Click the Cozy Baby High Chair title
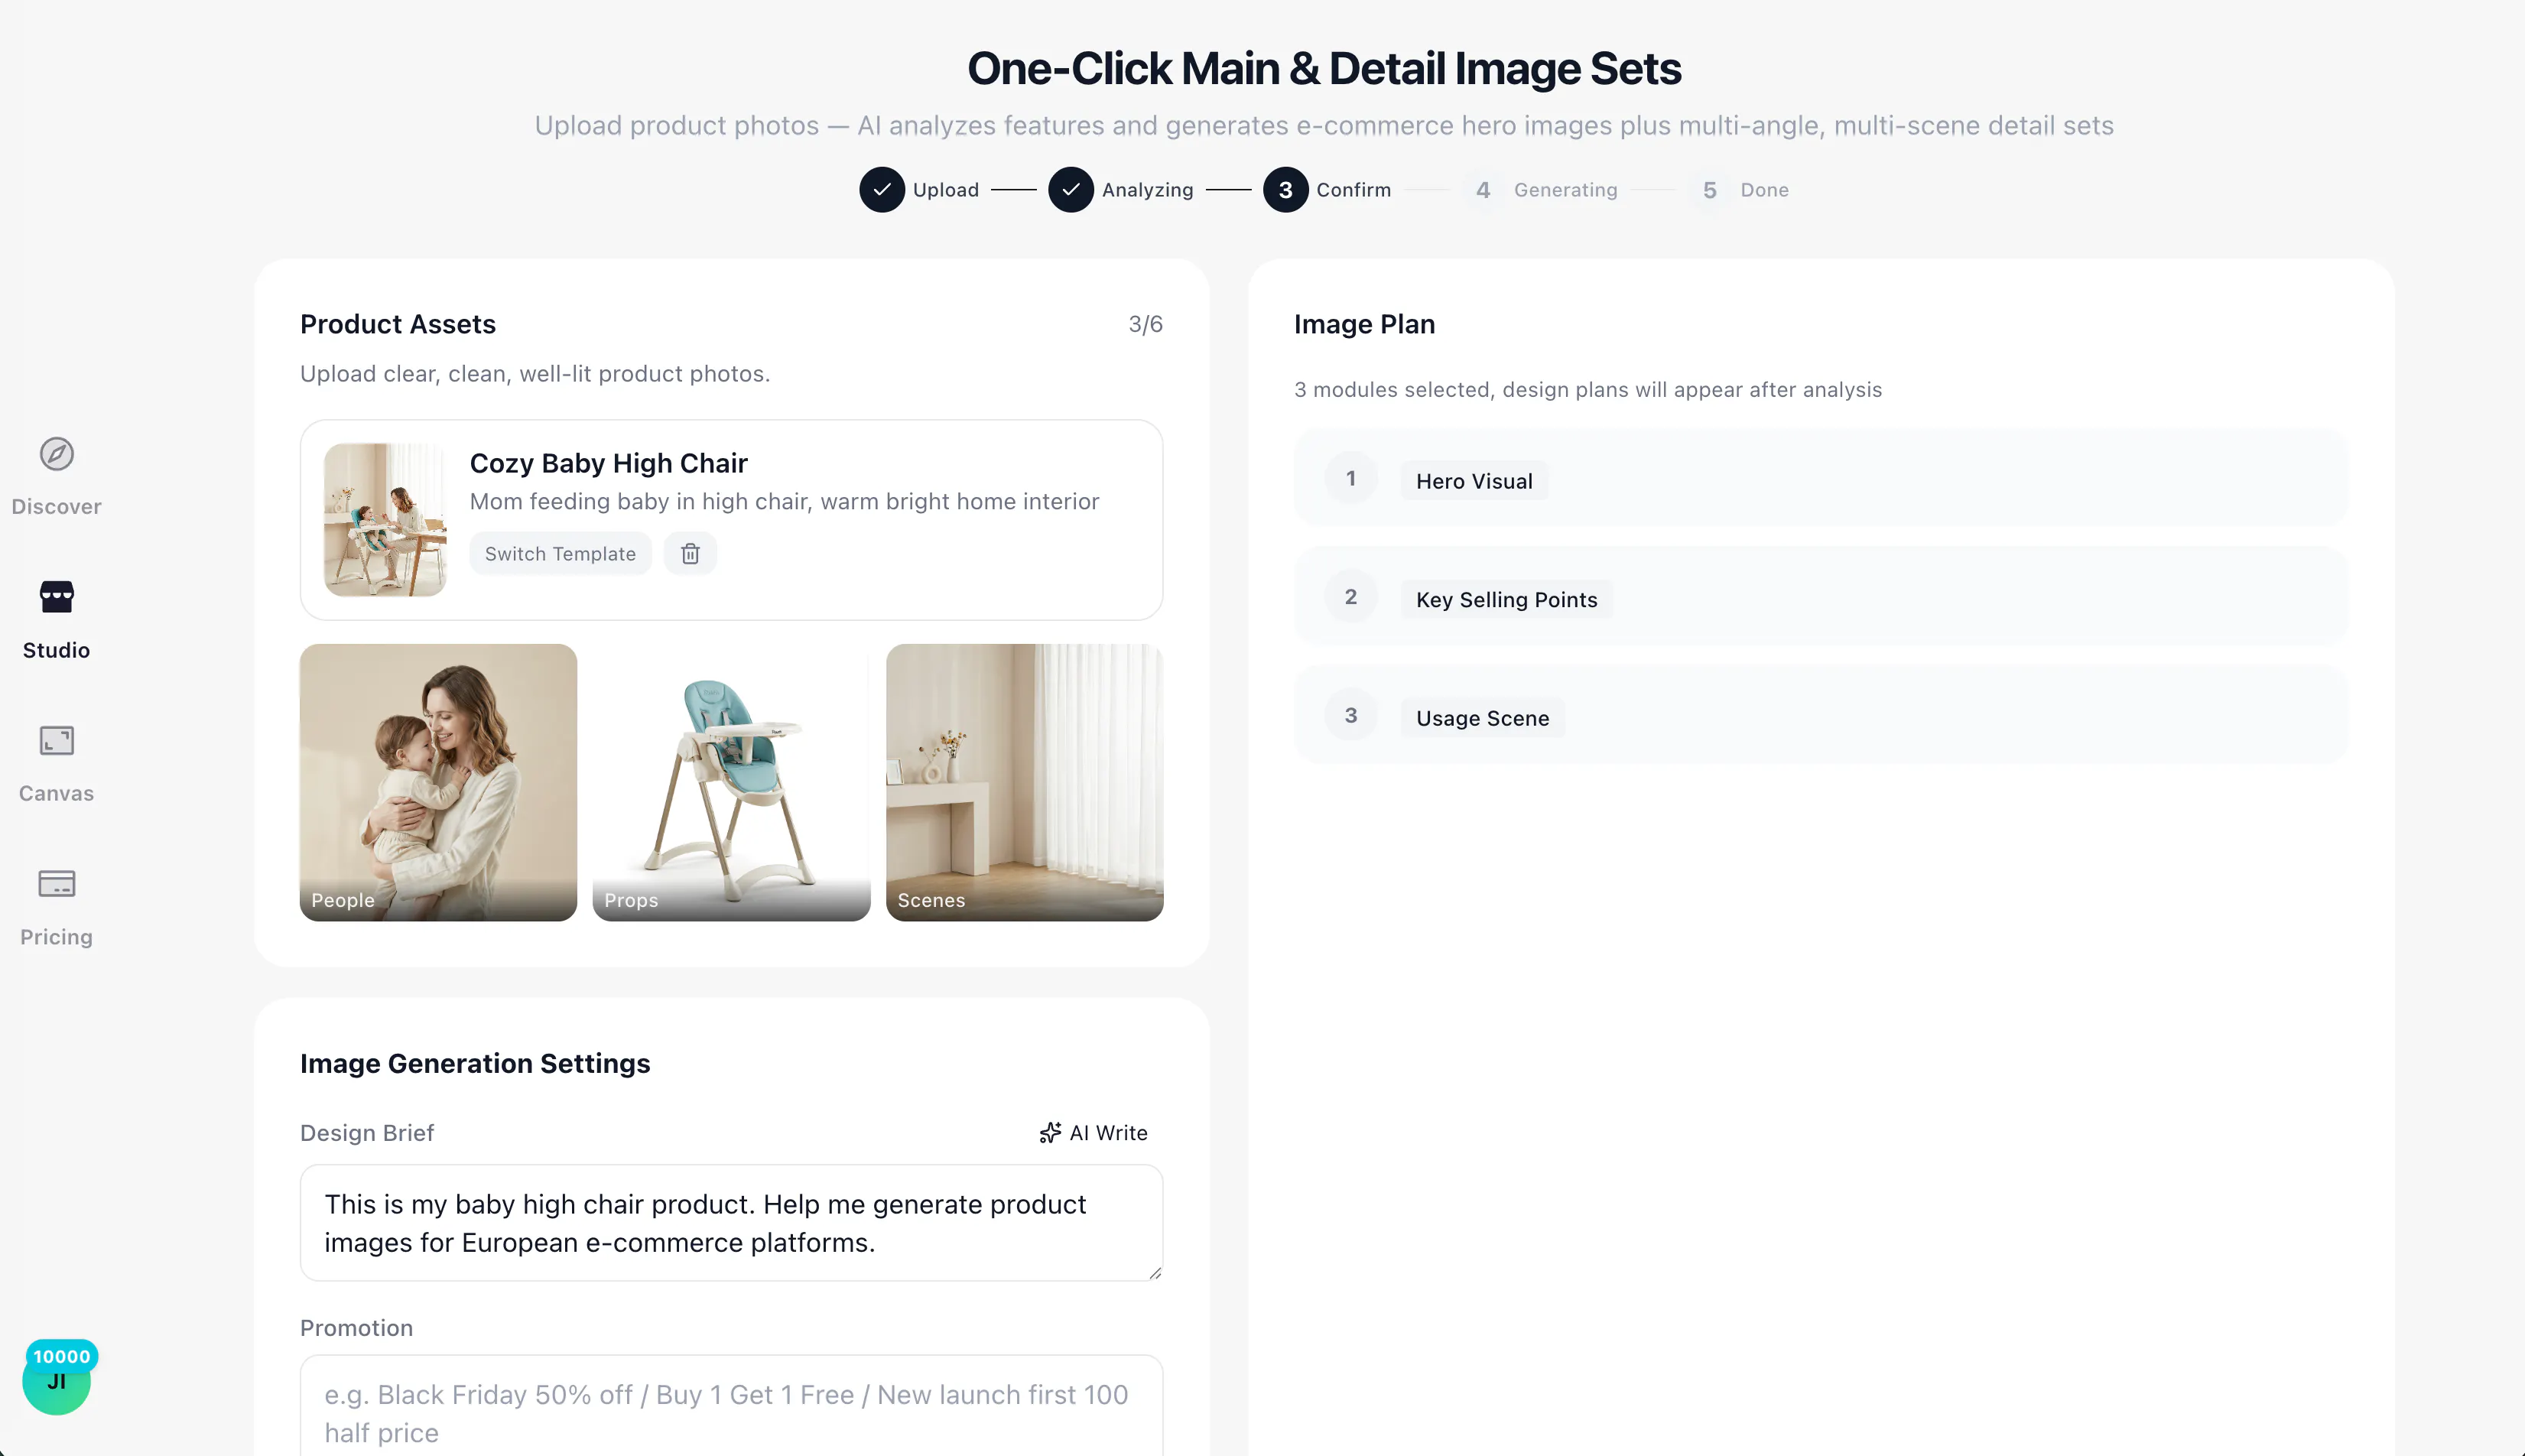Image resolution: width=2525 pixels, height=1456 pixels. [x=608, y=463]
